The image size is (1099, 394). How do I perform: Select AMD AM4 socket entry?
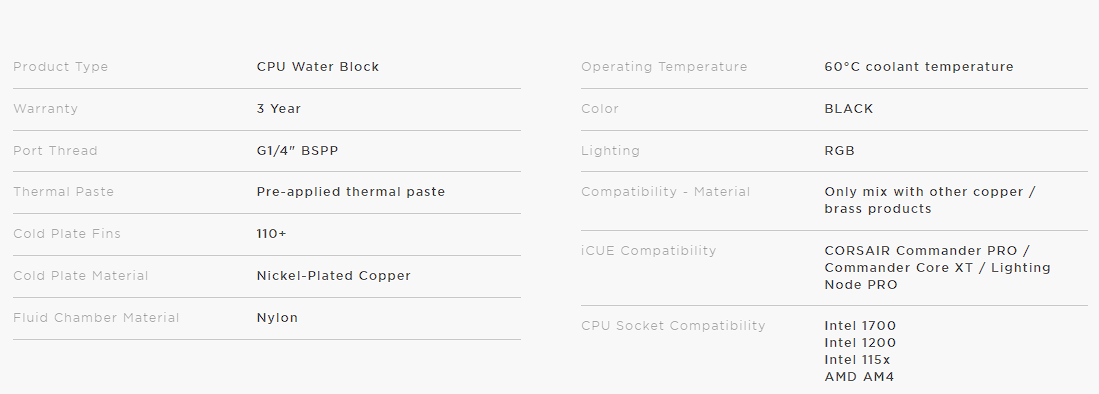pyautogui.click(x=859, y=377)
